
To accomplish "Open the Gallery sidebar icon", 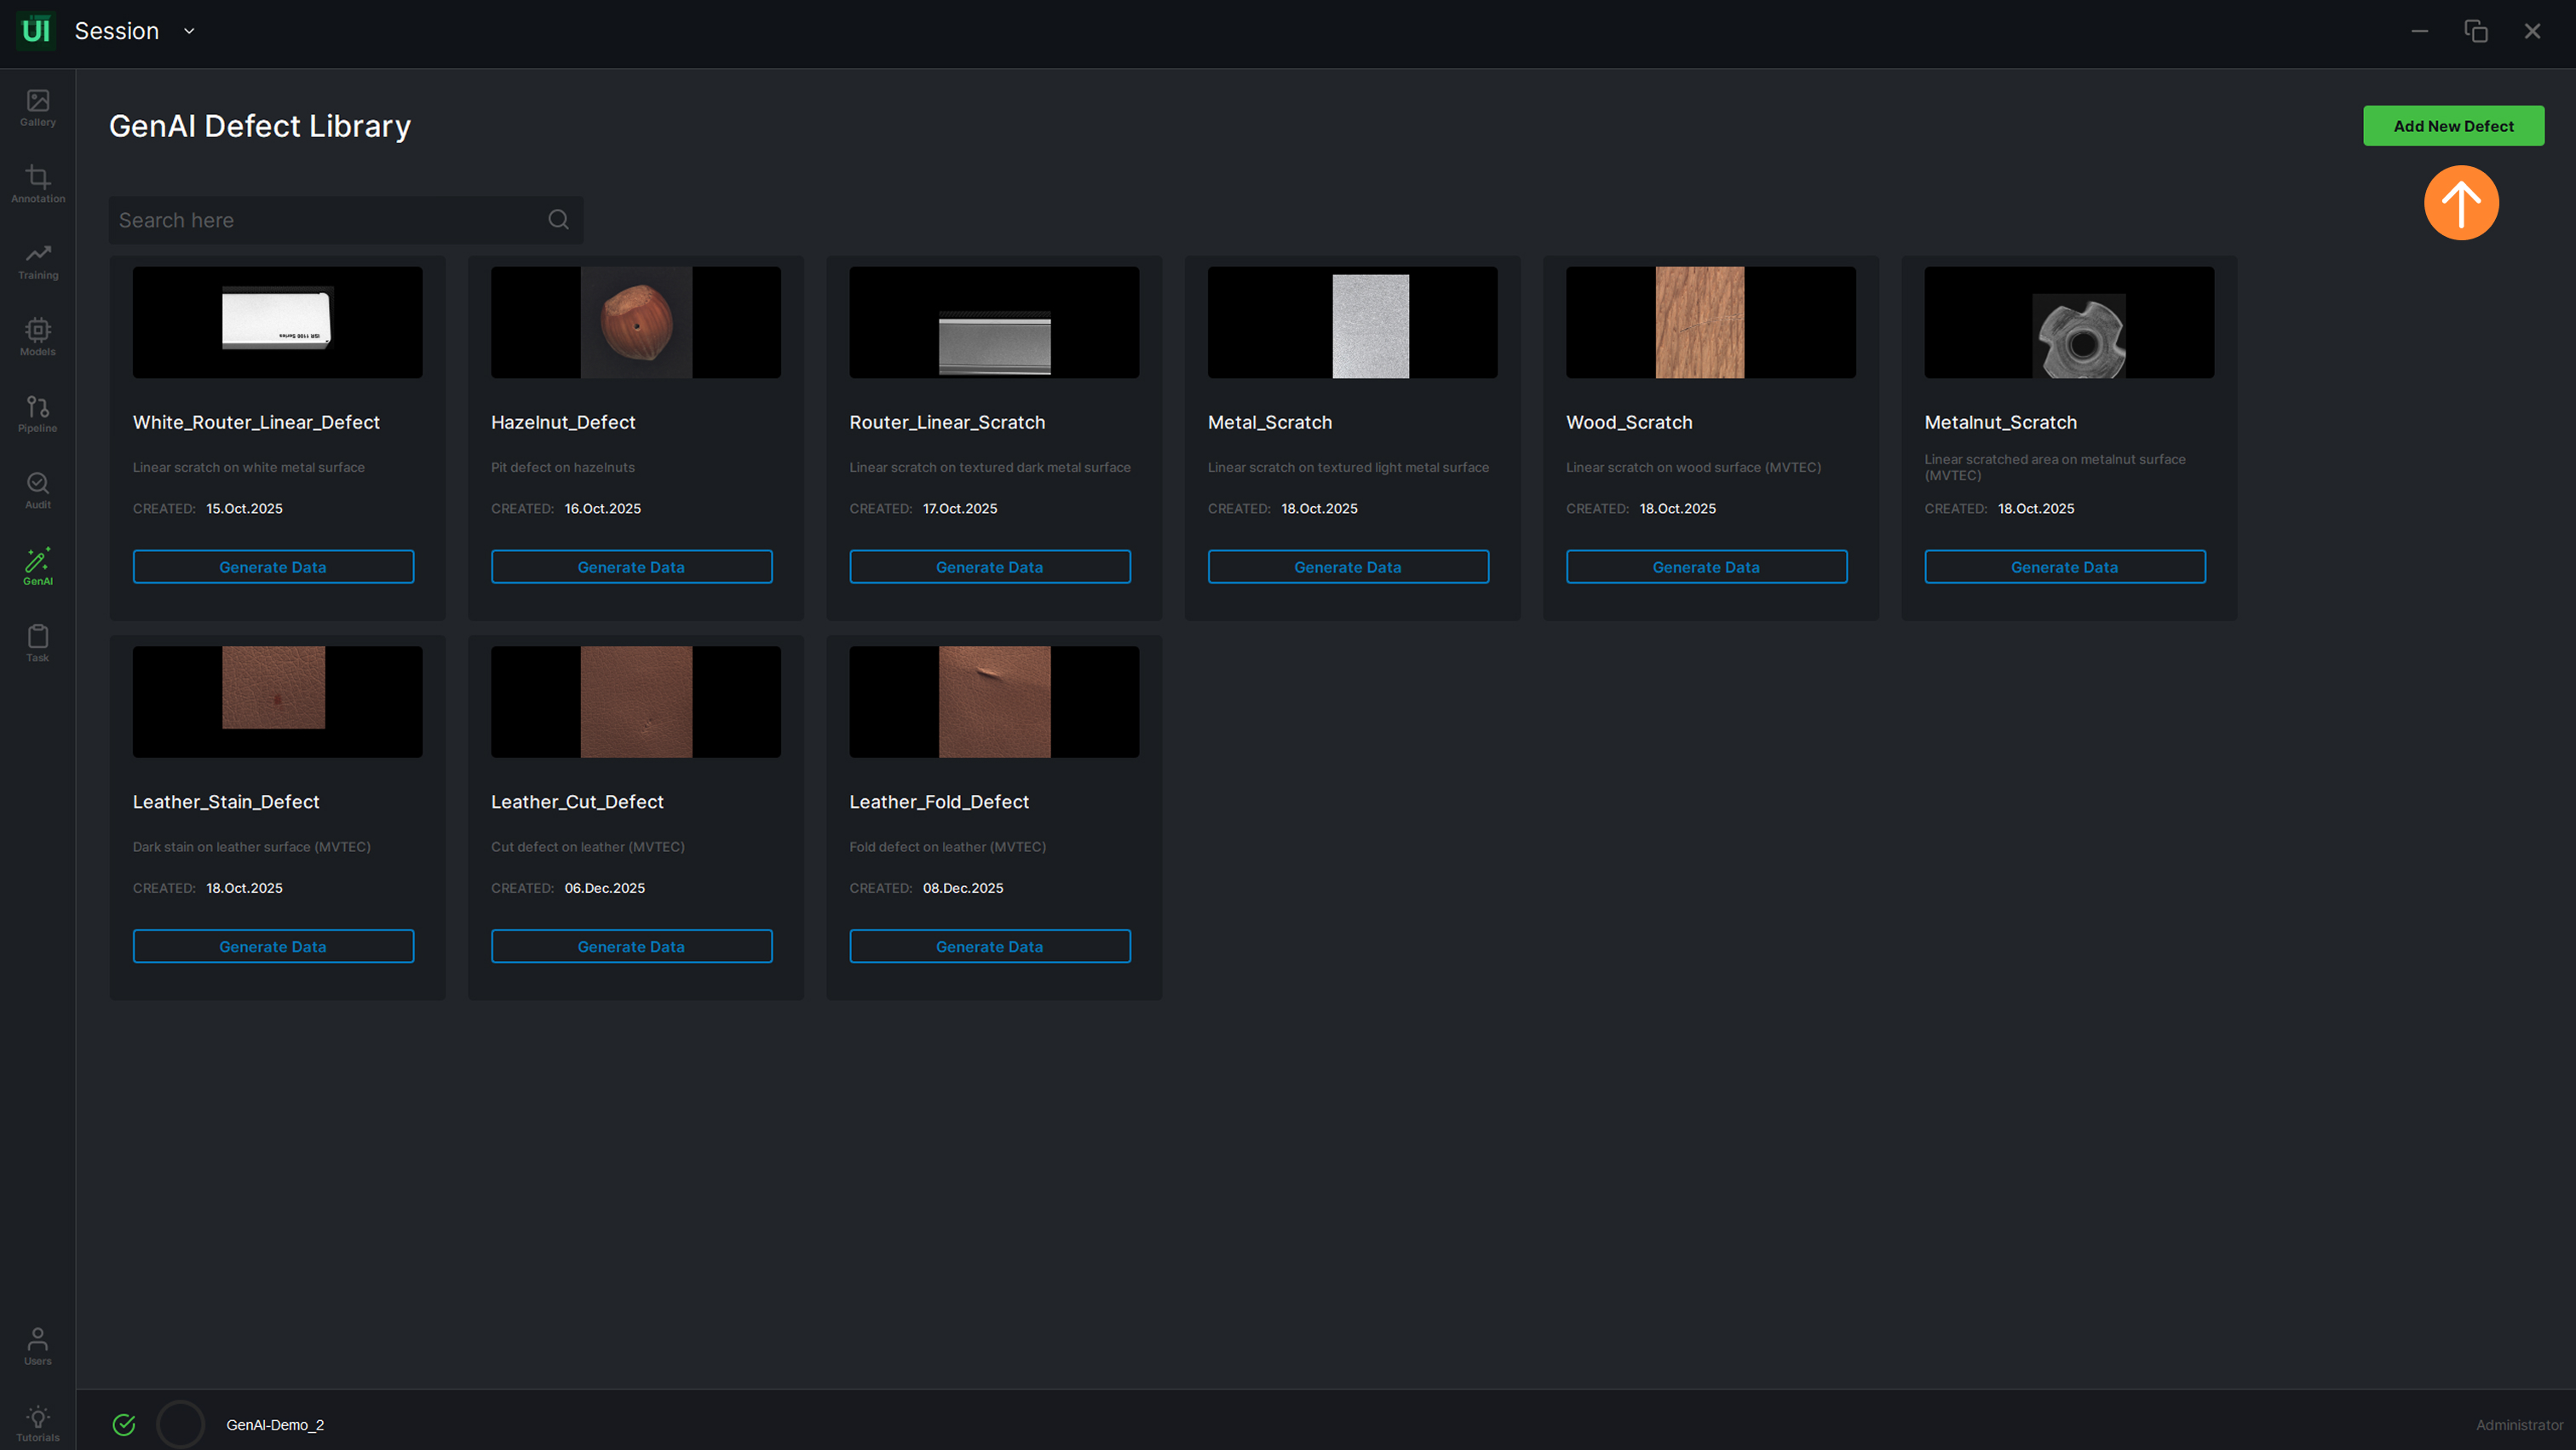I will click(38, 107).
